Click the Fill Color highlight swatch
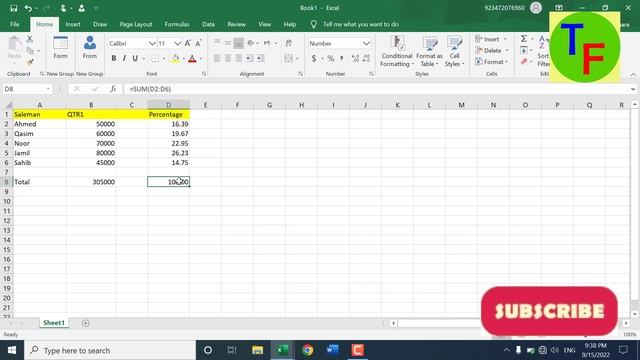Image resolution: width=640 pixels, height=360 pixels. point(175,59)
